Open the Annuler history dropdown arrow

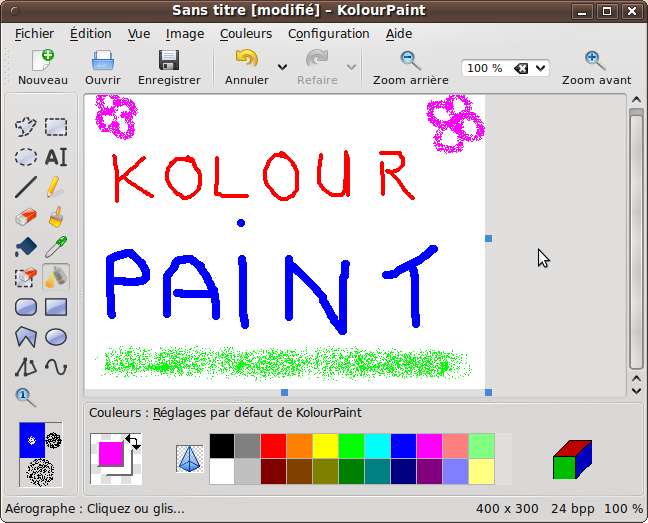coord(283,68)
